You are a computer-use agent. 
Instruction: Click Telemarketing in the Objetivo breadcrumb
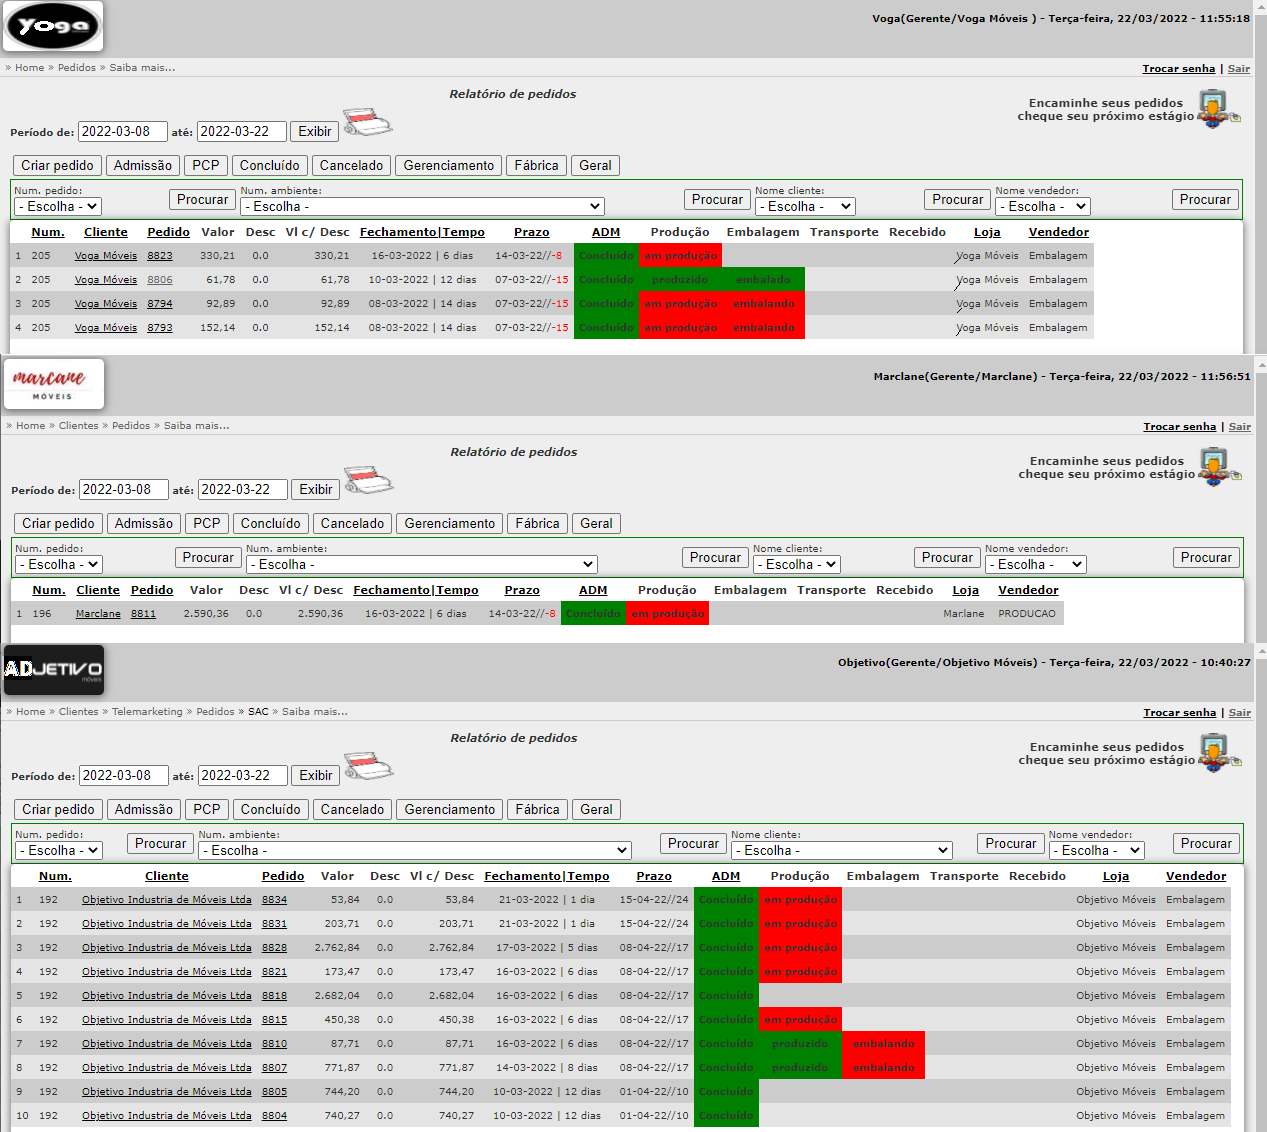click(x=147, y=712)
